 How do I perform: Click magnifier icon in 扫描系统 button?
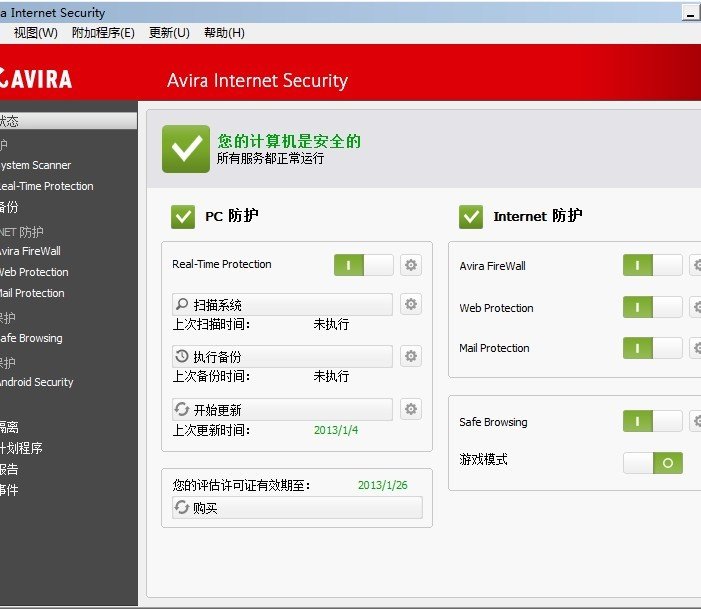(182, 304)
